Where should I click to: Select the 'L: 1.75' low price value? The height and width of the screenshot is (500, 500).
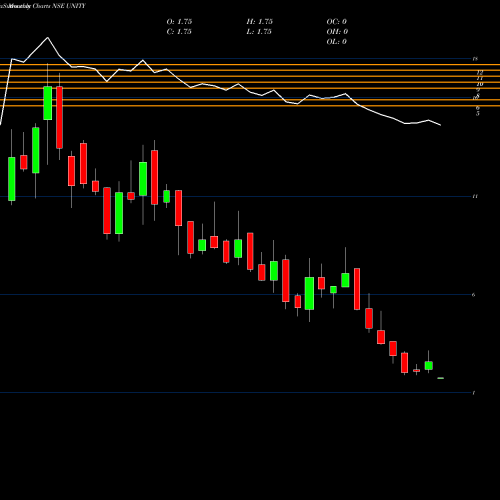coord(259,32)
